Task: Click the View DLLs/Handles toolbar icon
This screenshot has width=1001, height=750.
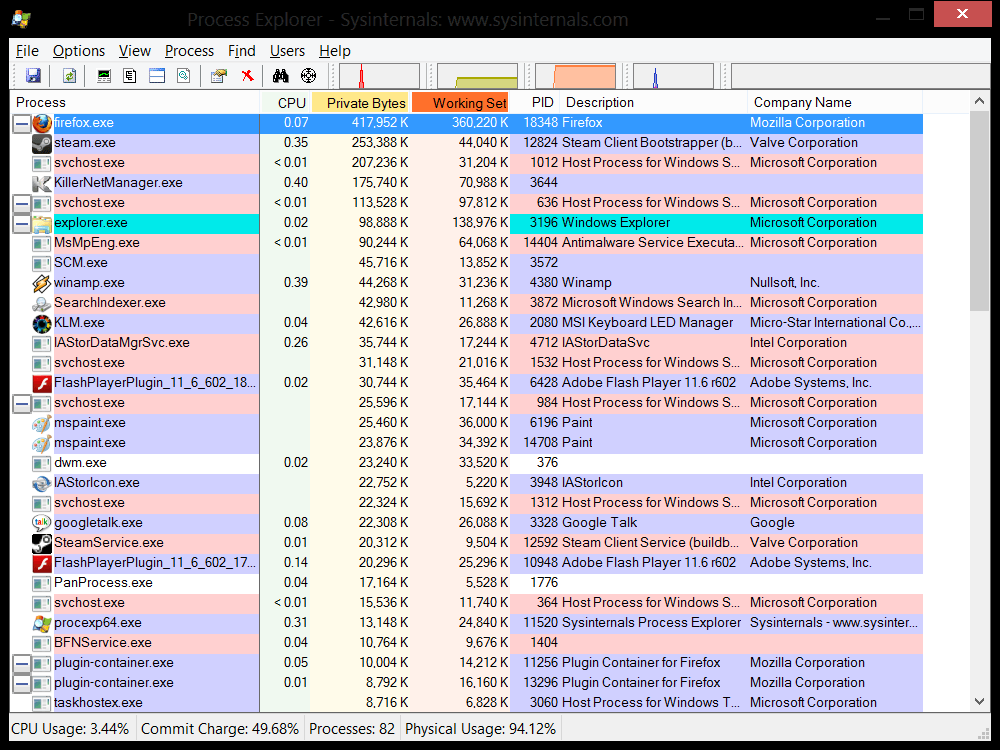Action: pyautogui.click(x=184, y=76)
